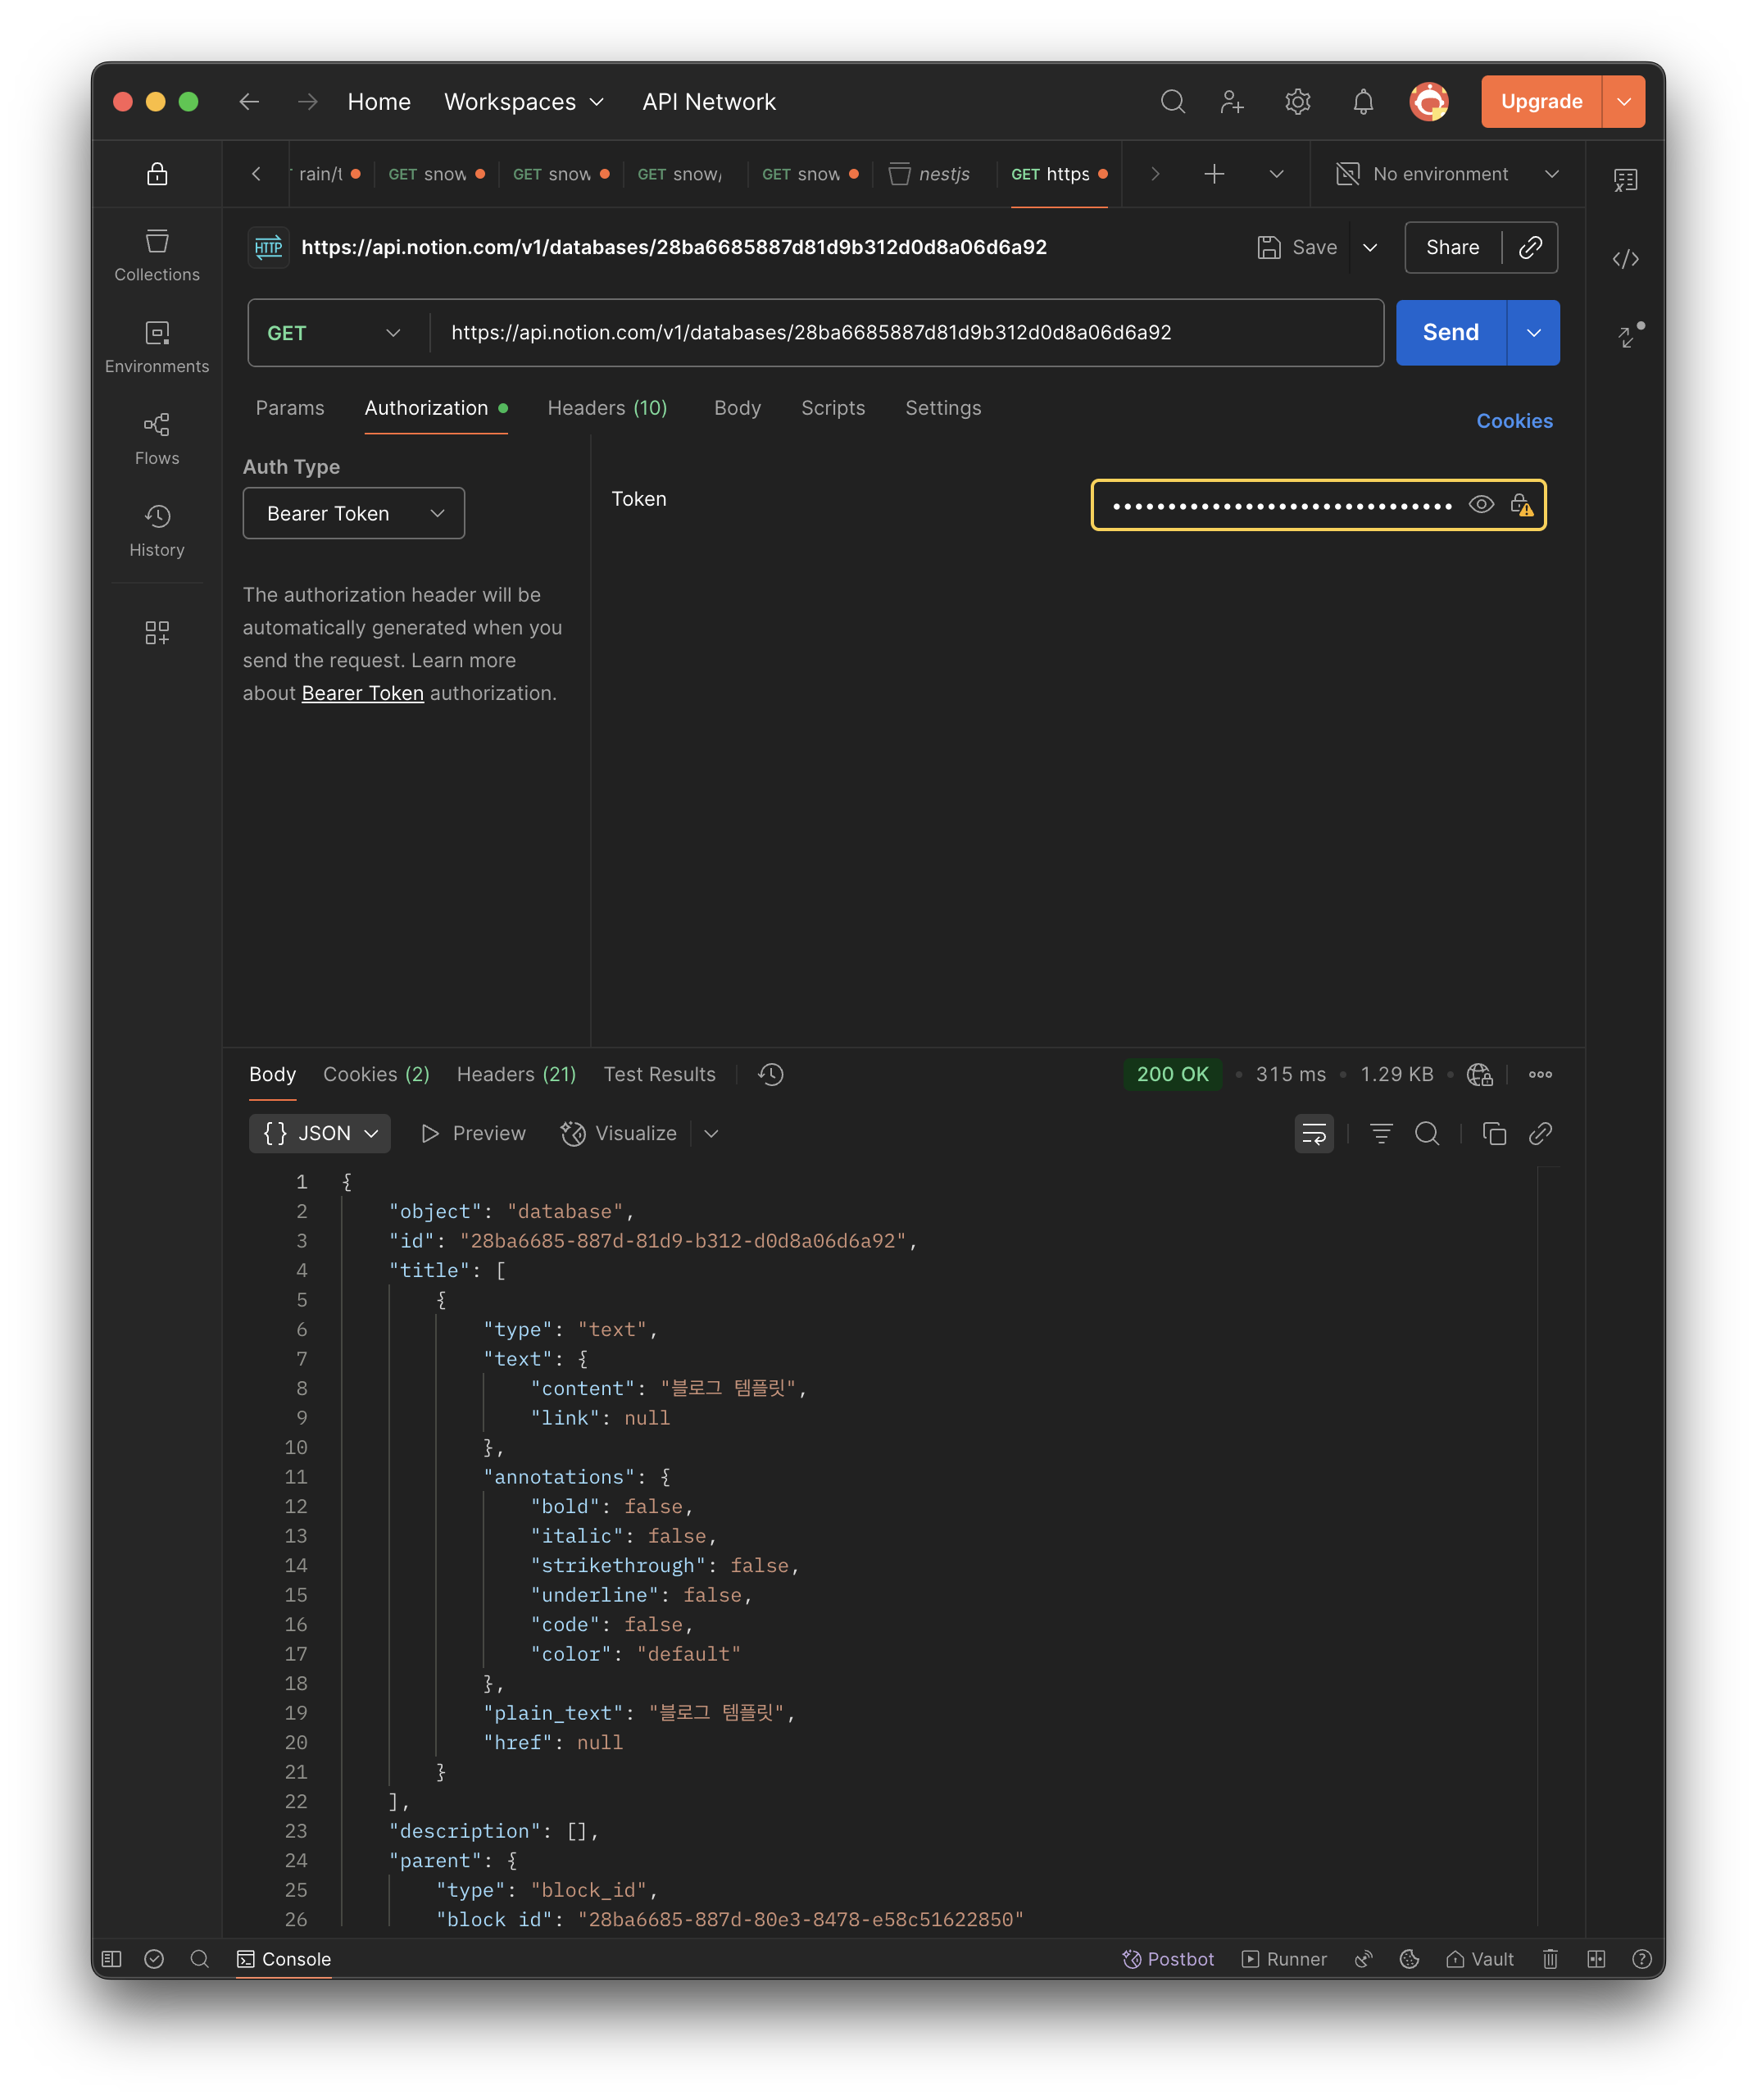Click the copy response body icon
Viewport: 1757px width, 2100px height.
[x=1494, y=1133]
